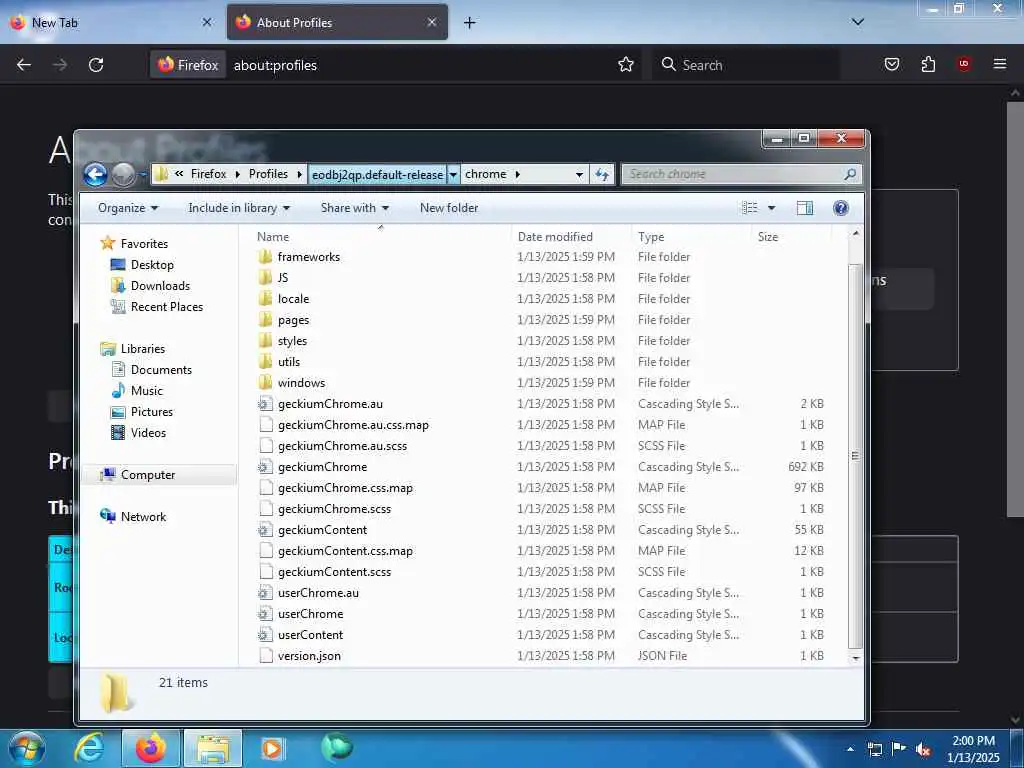Refresh the chrome folder via the address bar button

click(x=601, y=174)
